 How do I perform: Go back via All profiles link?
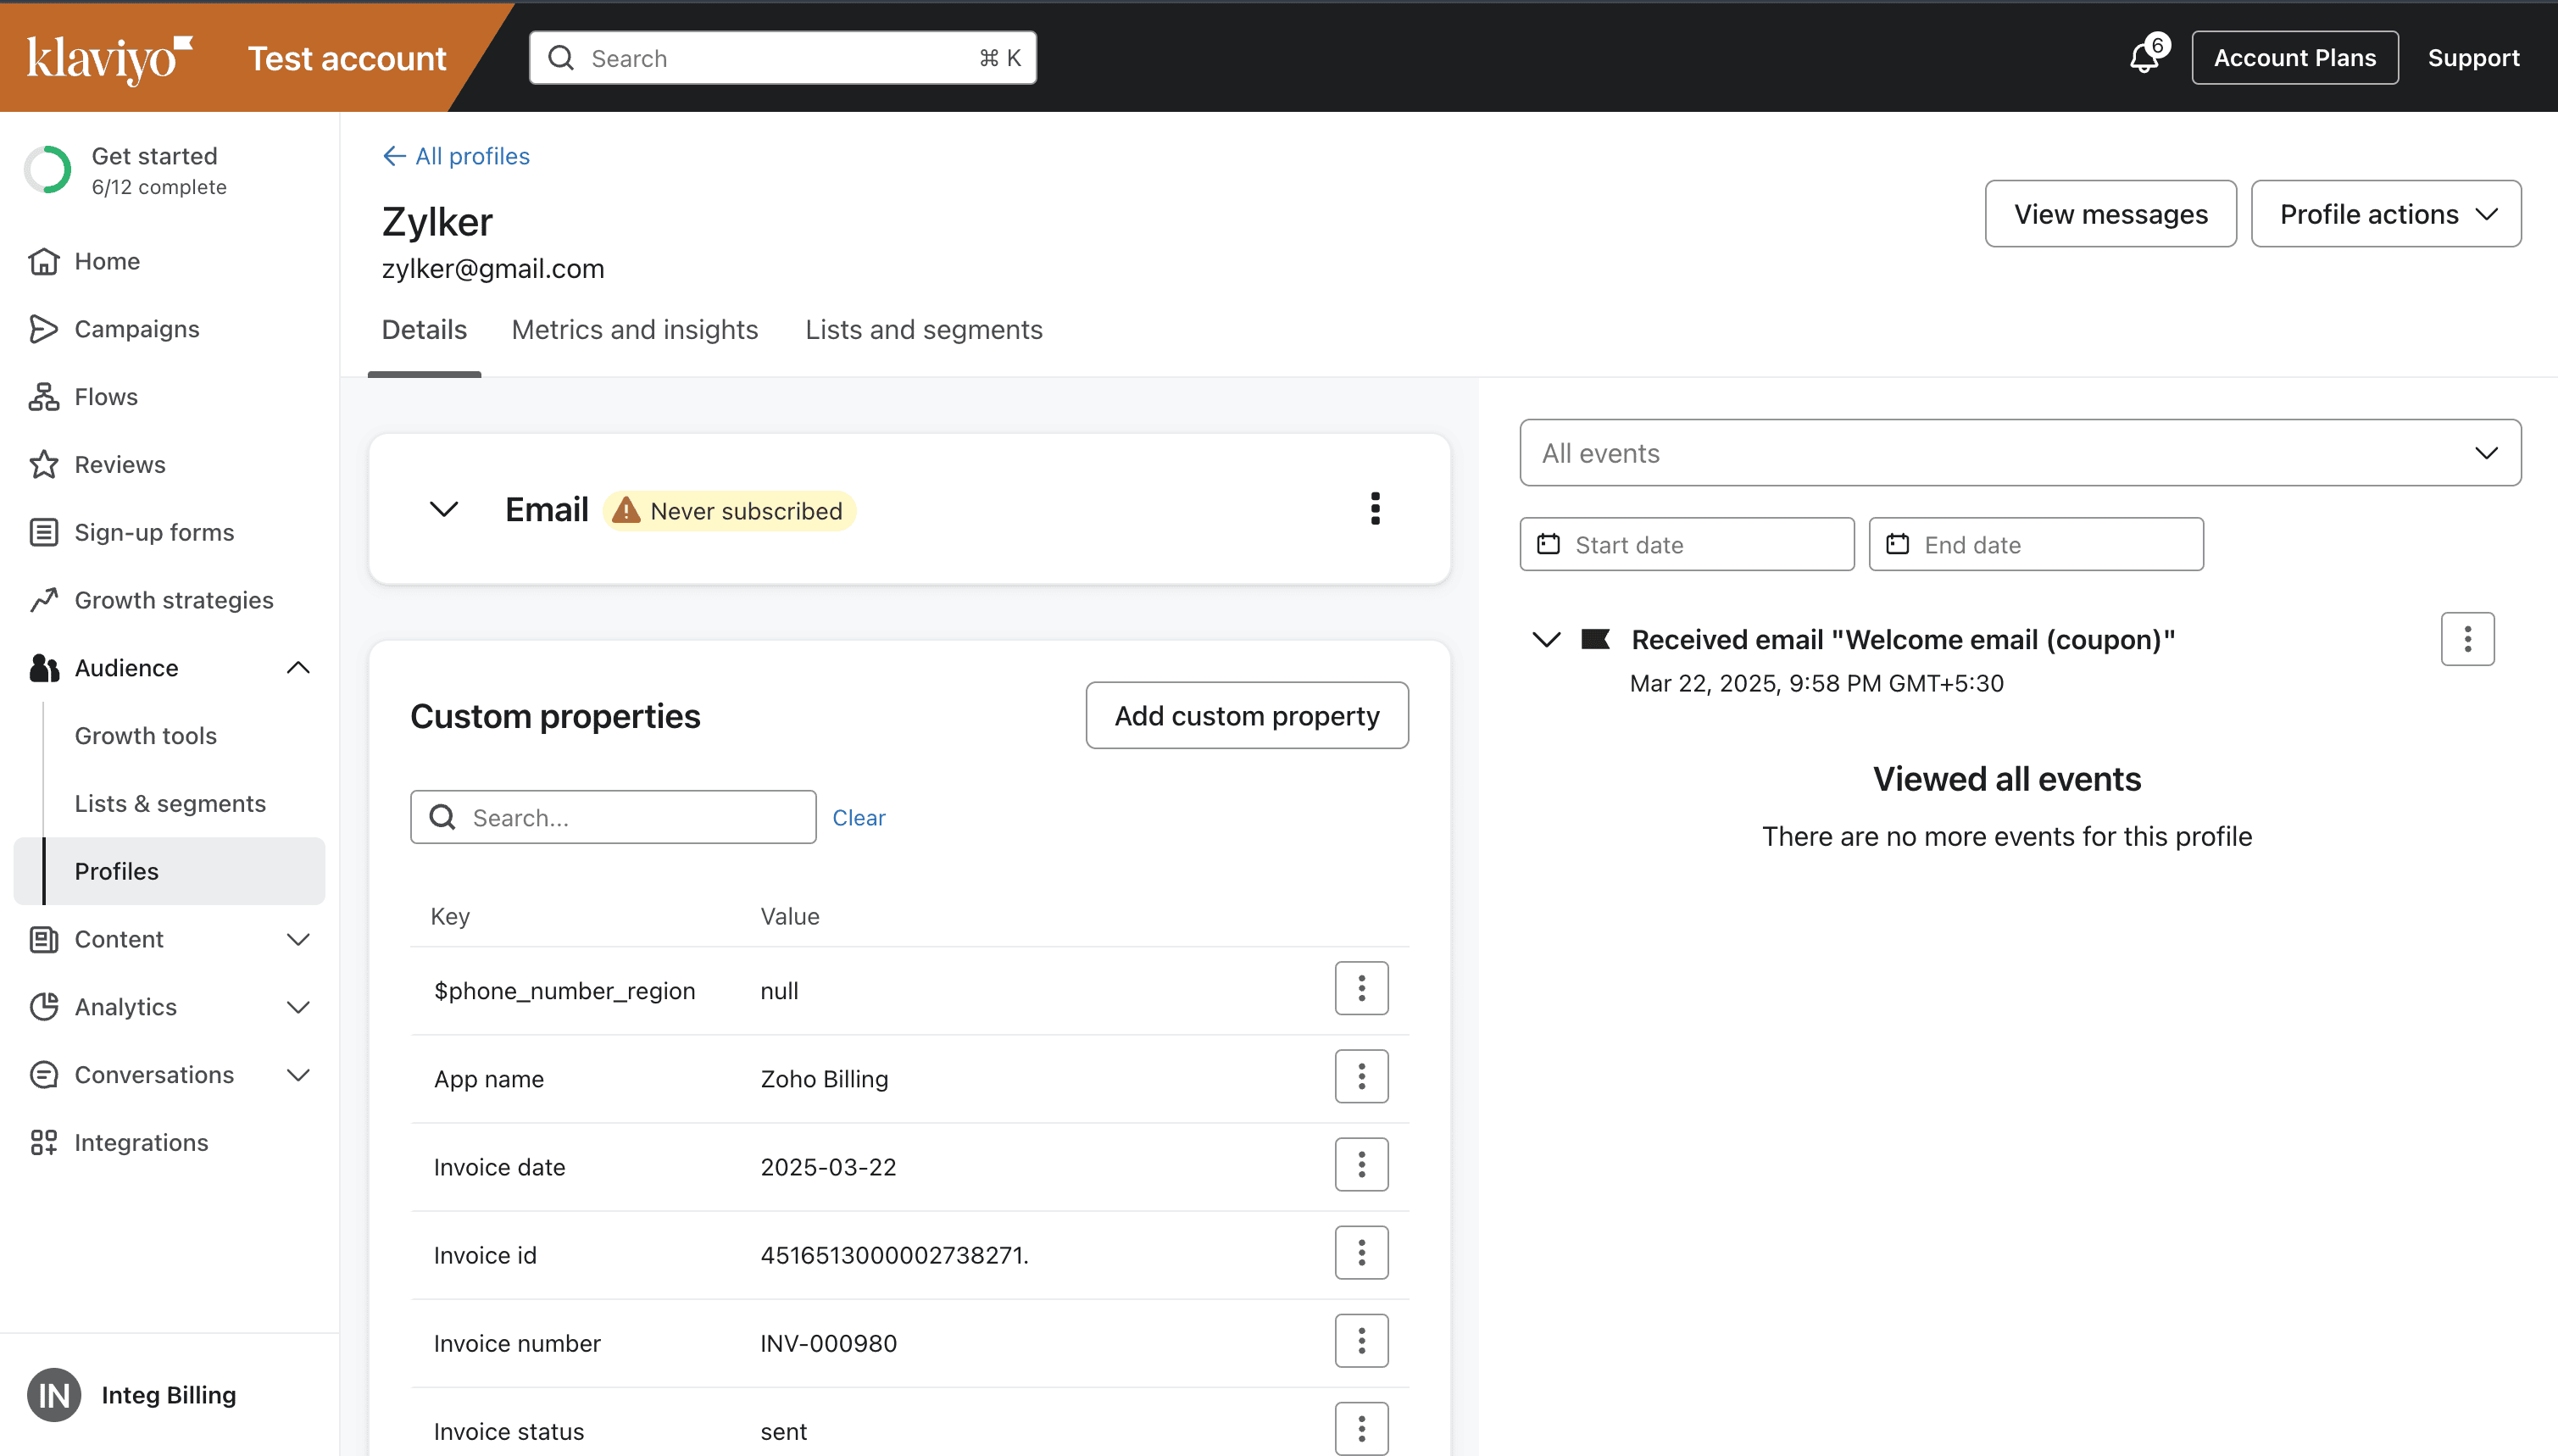(x=457, y=156)
